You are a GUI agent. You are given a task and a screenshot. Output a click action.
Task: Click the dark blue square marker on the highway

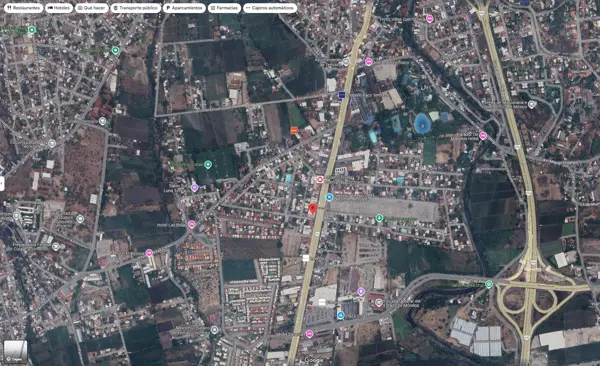coord(341,95)
